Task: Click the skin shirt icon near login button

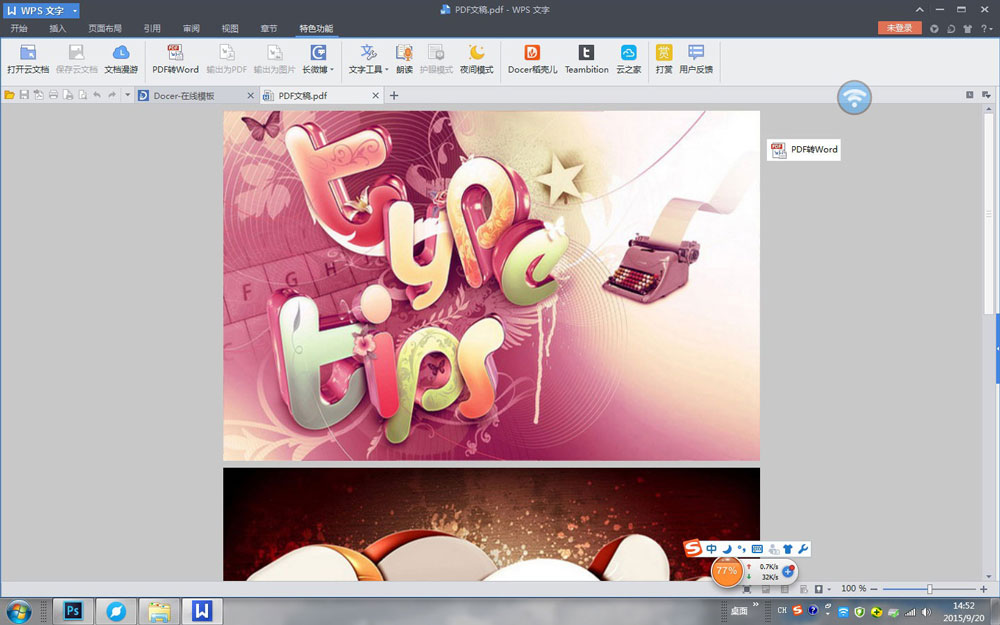Action: tap(967, 29)
